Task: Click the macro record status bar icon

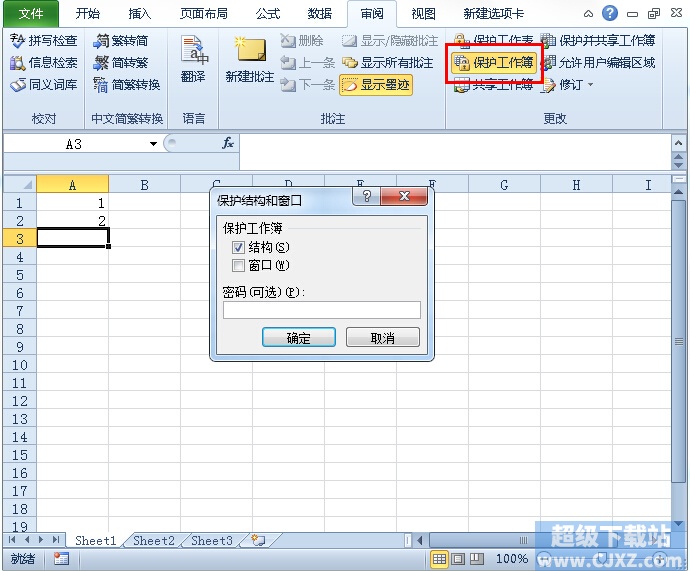Action: 61,559
